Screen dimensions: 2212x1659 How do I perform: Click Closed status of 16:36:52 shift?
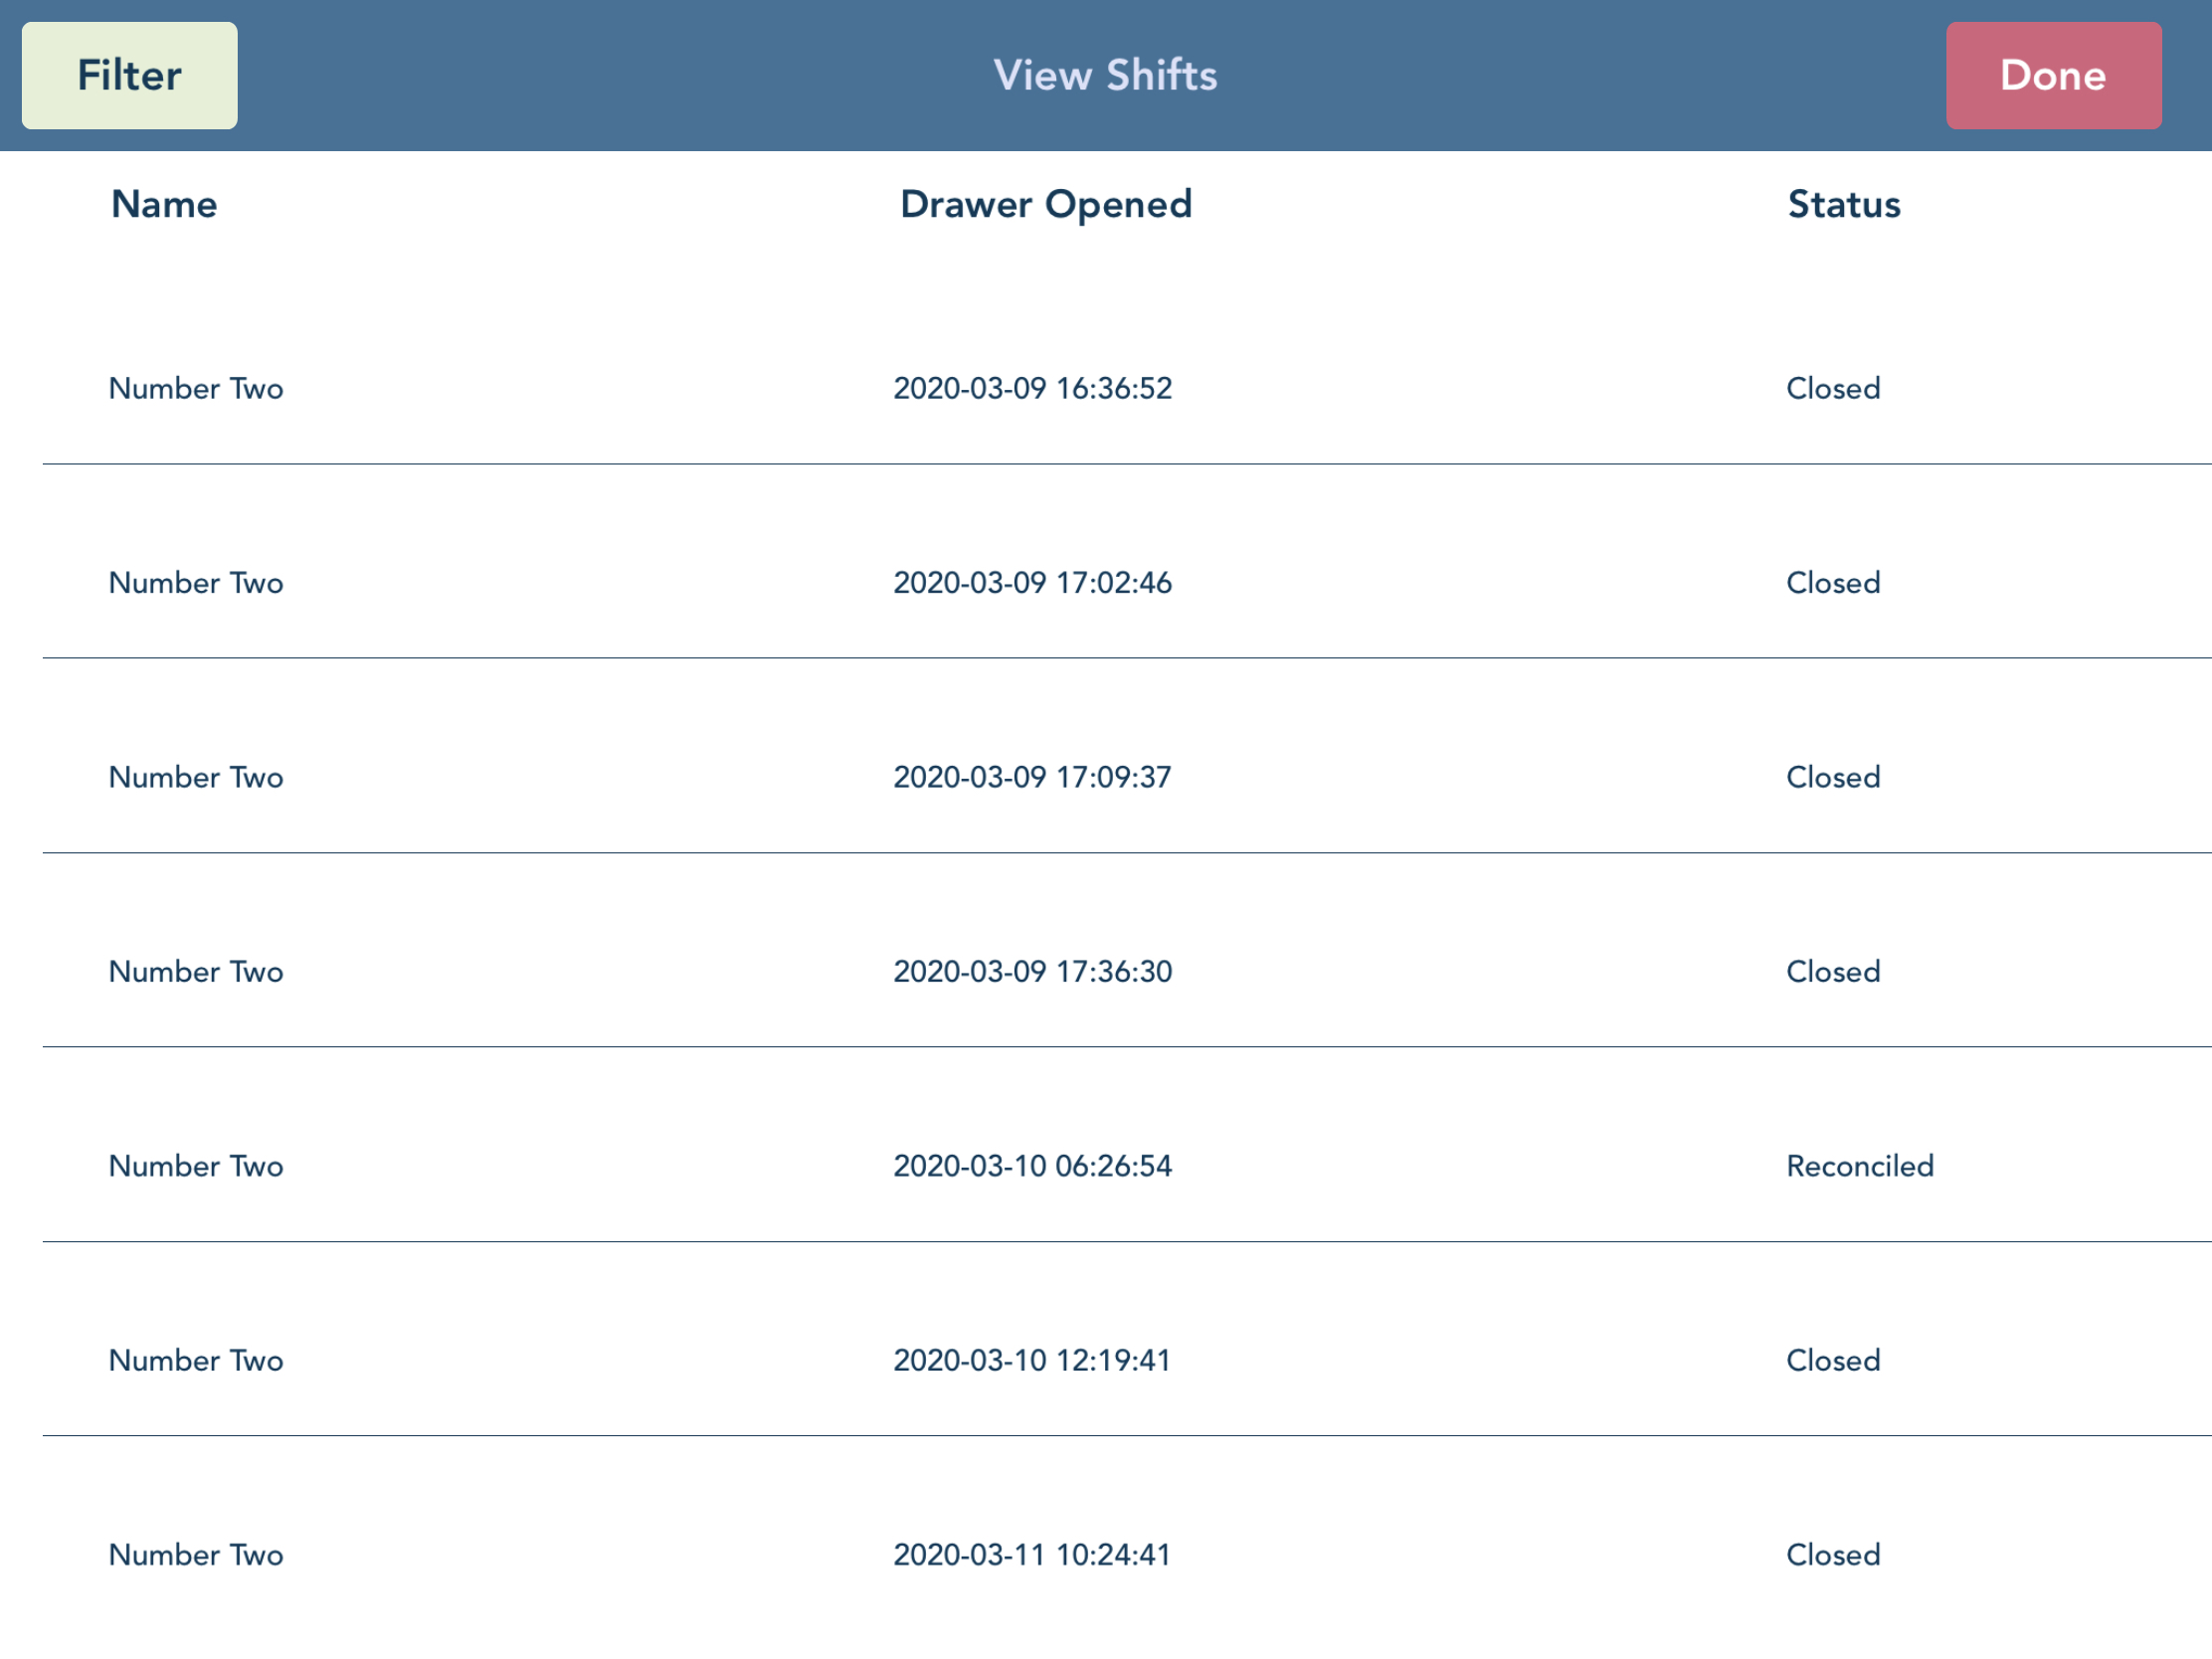1833,388
